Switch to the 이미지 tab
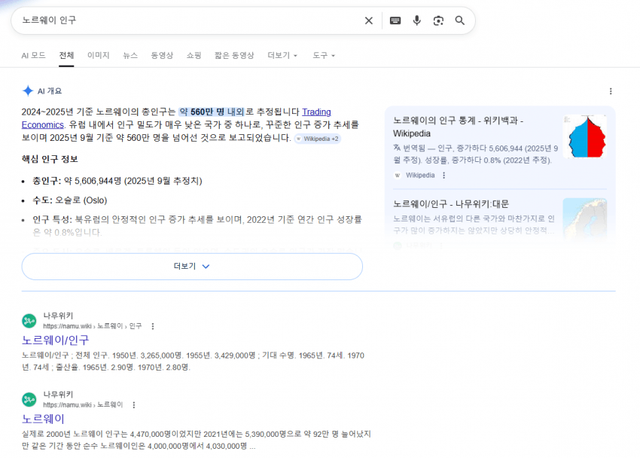This screenshot has width=640, height=458. point(98,55)
